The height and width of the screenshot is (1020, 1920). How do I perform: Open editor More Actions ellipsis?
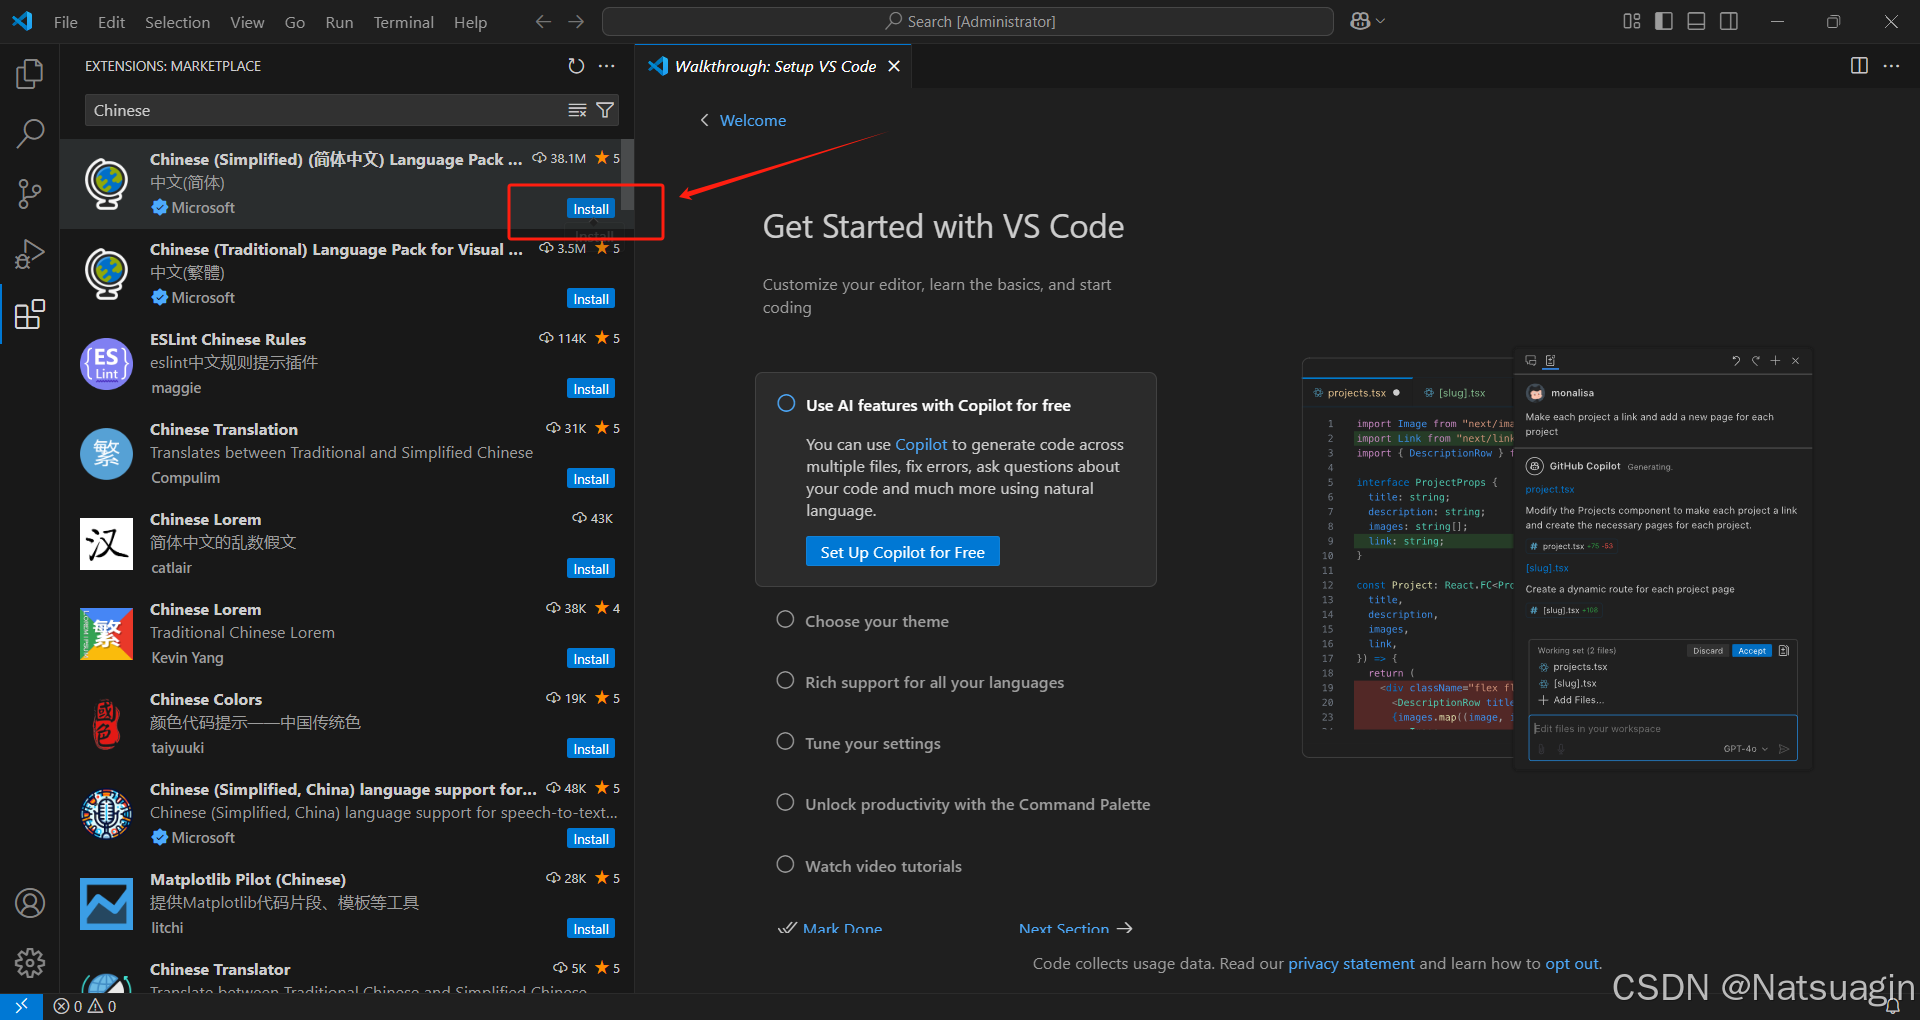click(1891, 66)
